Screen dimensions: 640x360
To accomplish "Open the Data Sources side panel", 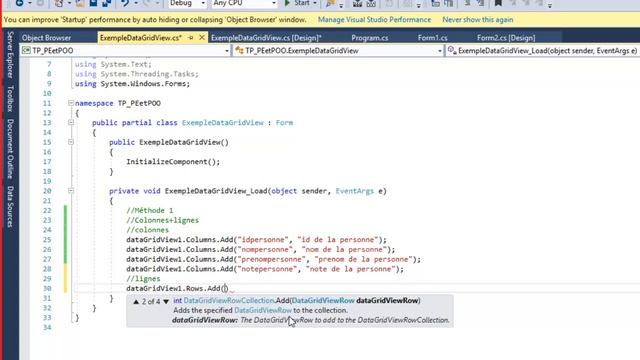I will tap(10, 207).
